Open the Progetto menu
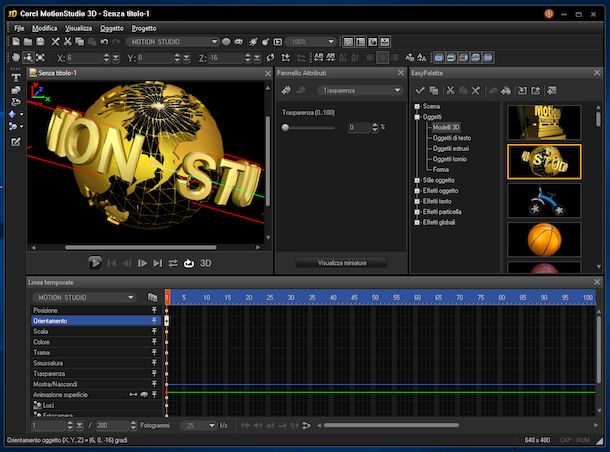Screen dimensions: 610x452 pos(144,28)
